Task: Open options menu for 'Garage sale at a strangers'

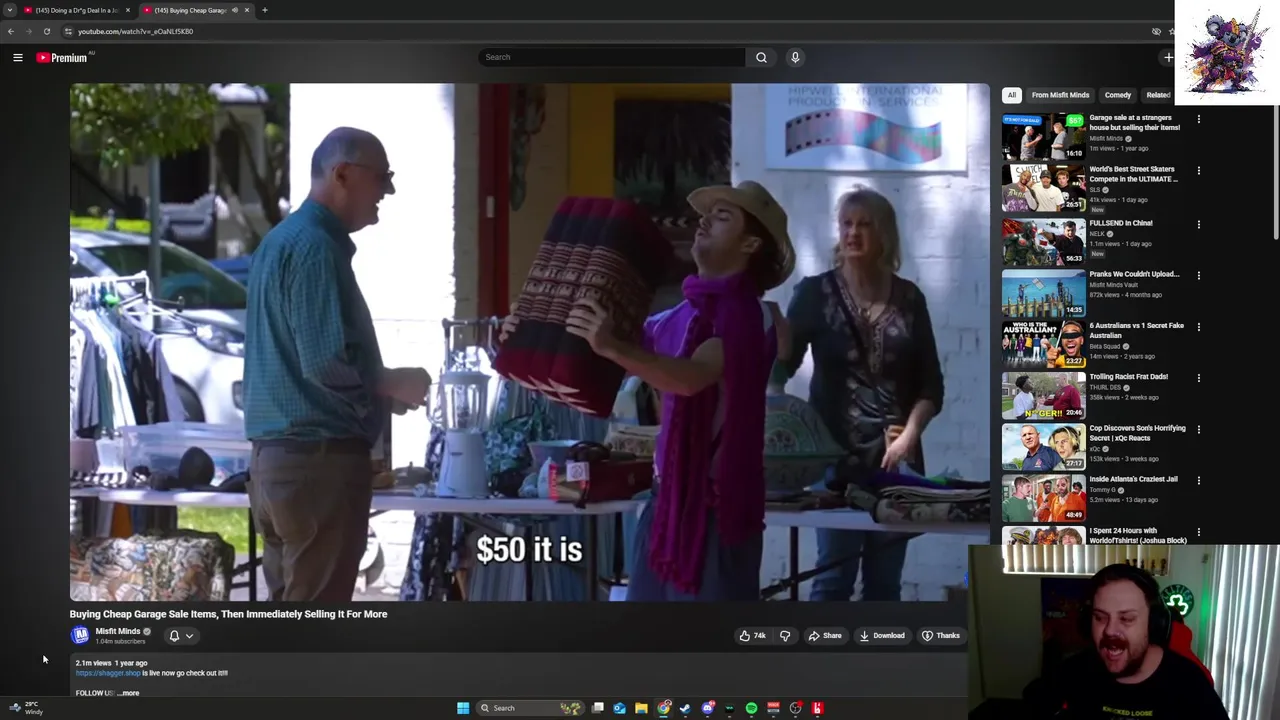Action: coord(1198,120)
